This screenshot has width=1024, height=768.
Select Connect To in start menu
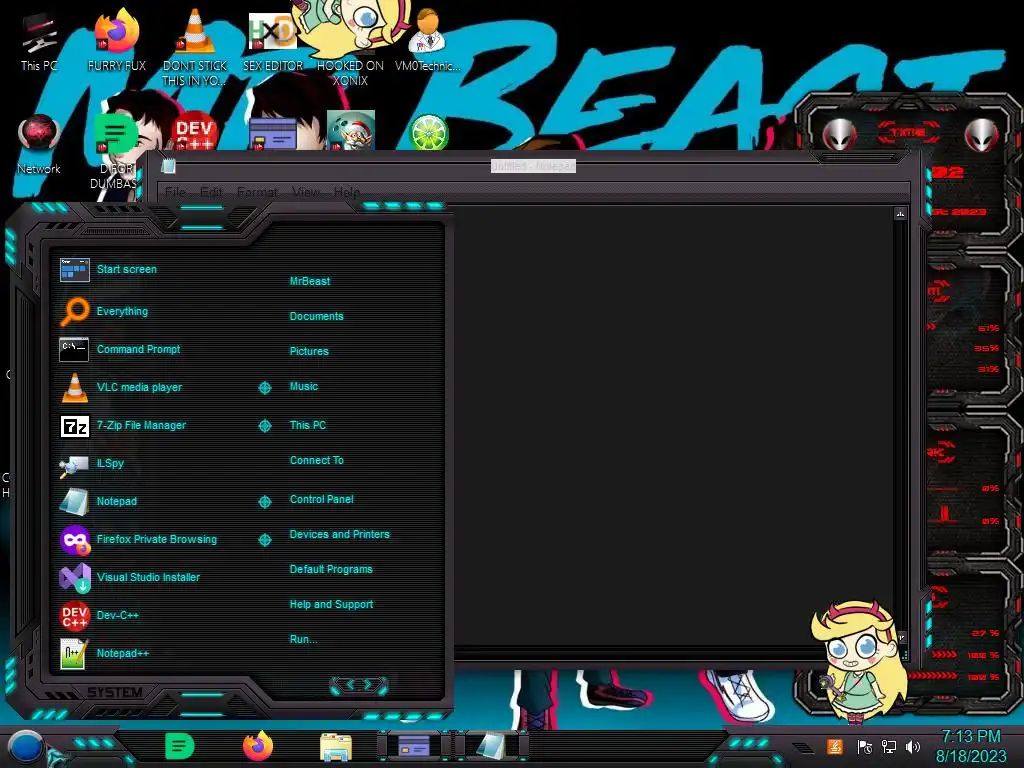tap(317, 460)
